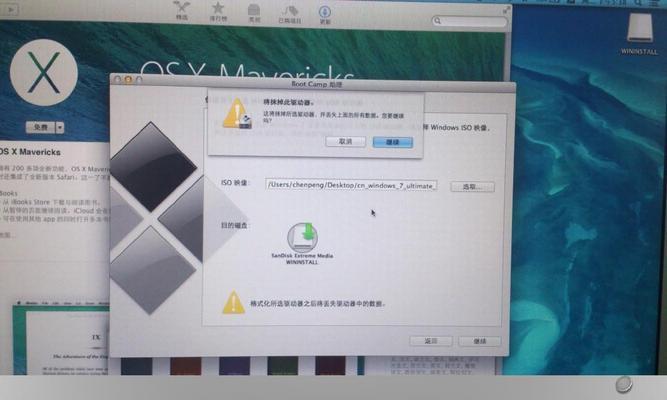Select the SanDisk Extreme Media WININSTALL disk

pyautogui.click(x=302, y=243)
